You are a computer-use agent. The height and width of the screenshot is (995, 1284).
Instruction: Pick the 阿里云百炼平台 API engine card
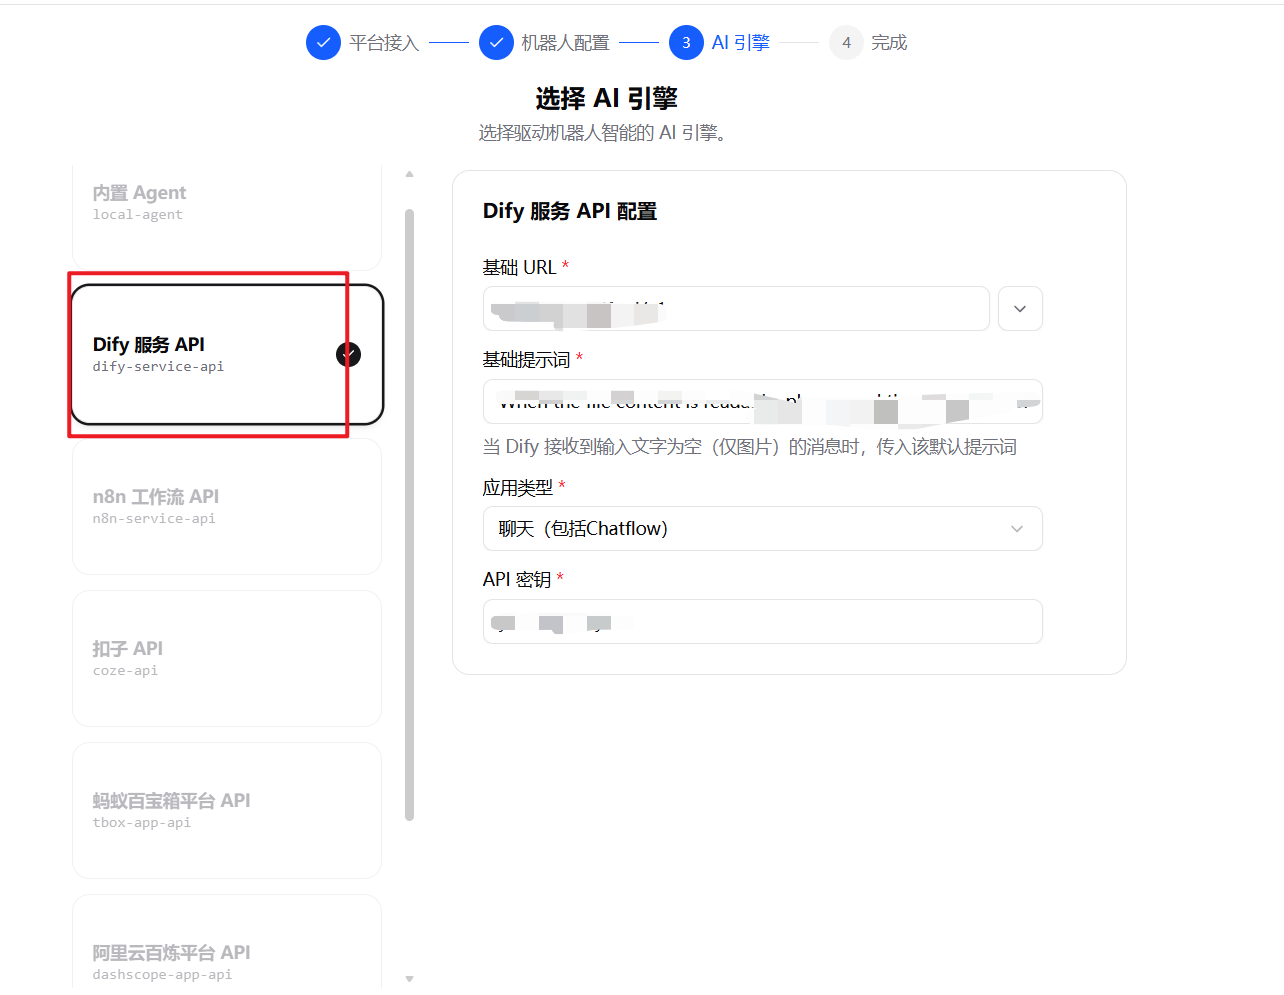click(x=227, y=942)
